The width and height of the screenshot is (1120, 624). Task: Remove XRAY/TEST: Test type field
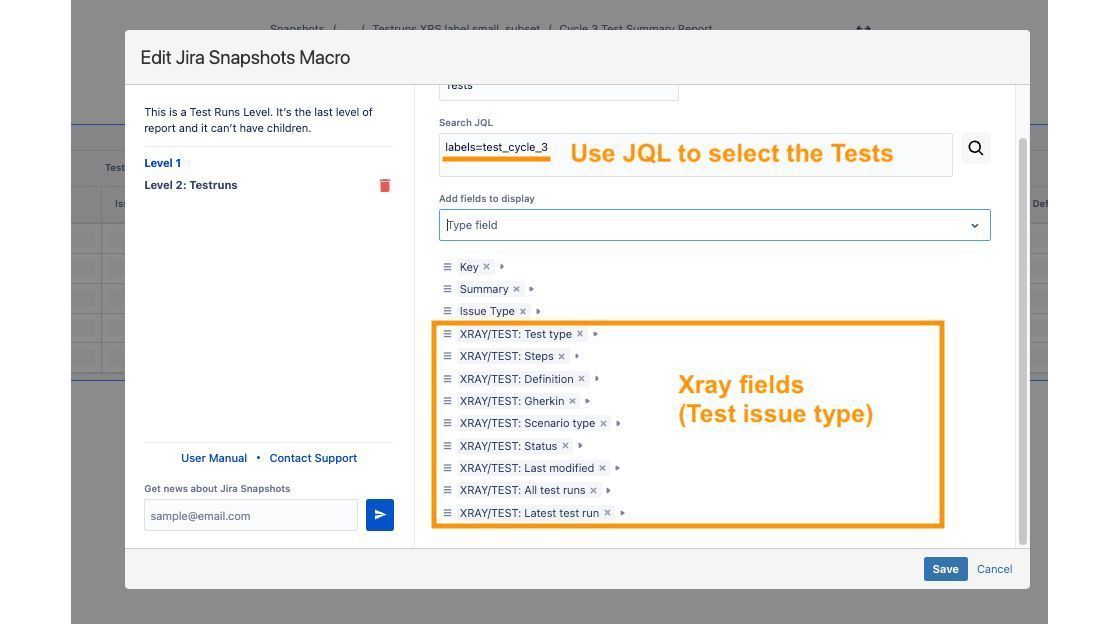[580, 334]
